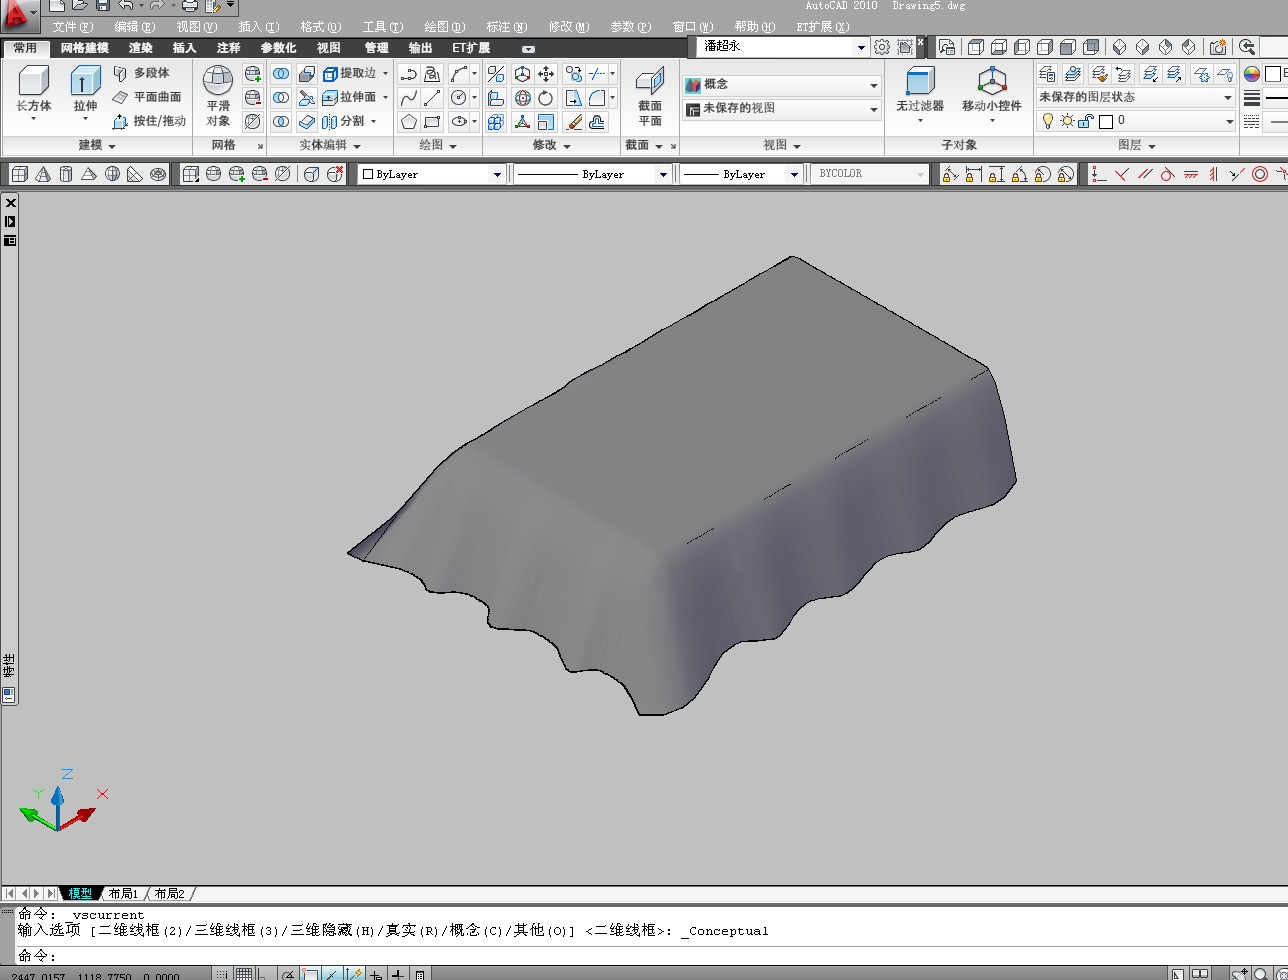
Task: Open the 未保存的视图 view dropdown
Action: click(x=873, y=109)
